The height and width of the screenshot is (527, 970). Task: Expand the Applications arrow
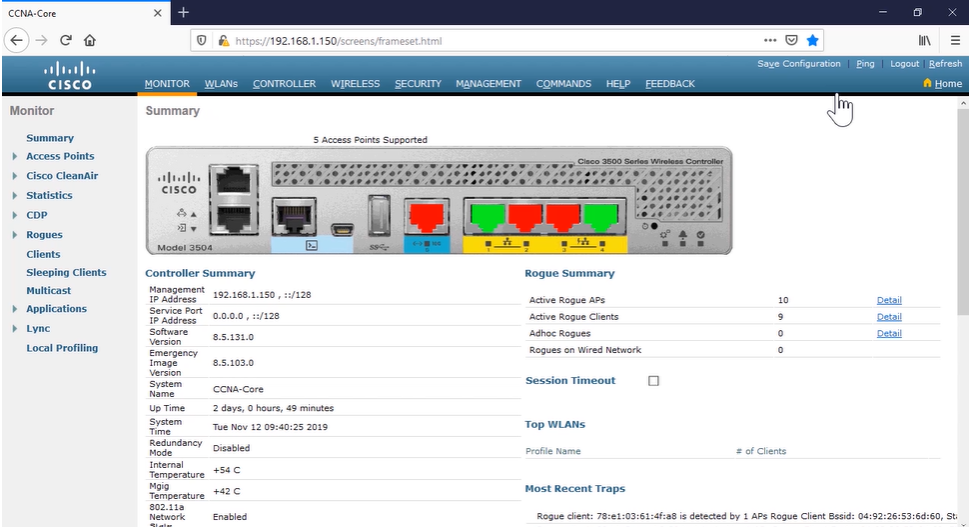tap(15, 309)
